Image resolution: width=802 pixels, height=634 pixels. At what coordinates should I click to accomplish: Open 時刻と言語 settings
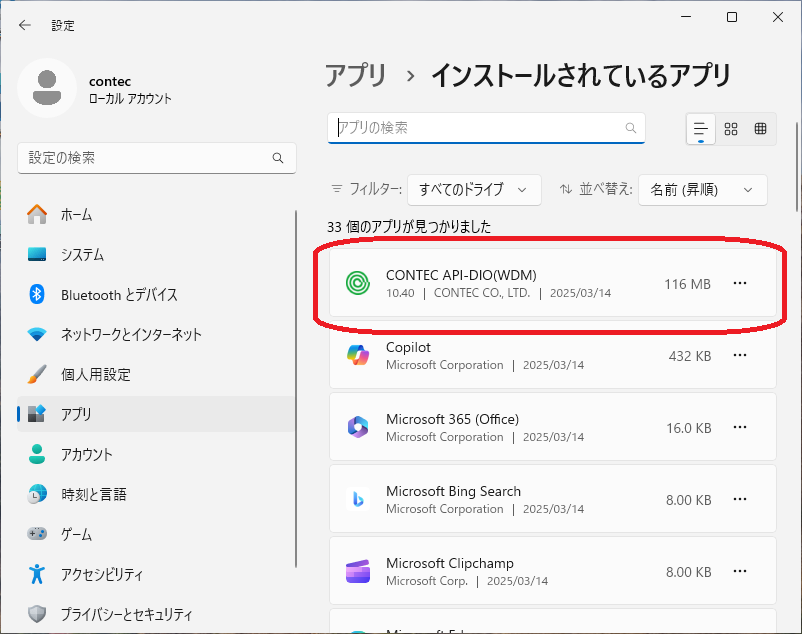click(x=156, y=494)
